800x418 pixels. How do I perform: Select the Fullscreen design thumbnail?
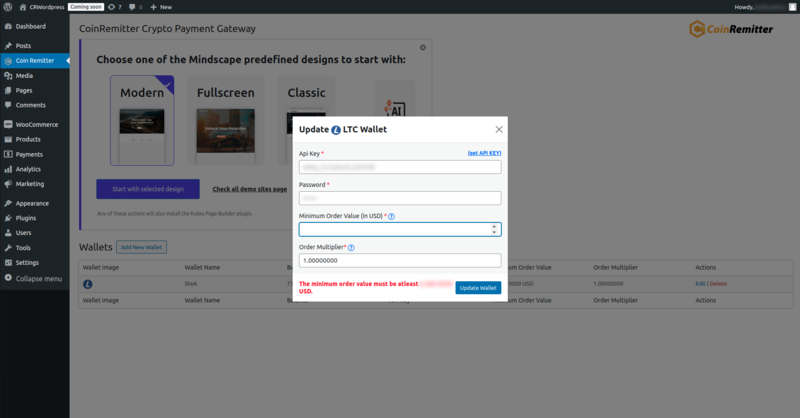(x=226, y=120)
